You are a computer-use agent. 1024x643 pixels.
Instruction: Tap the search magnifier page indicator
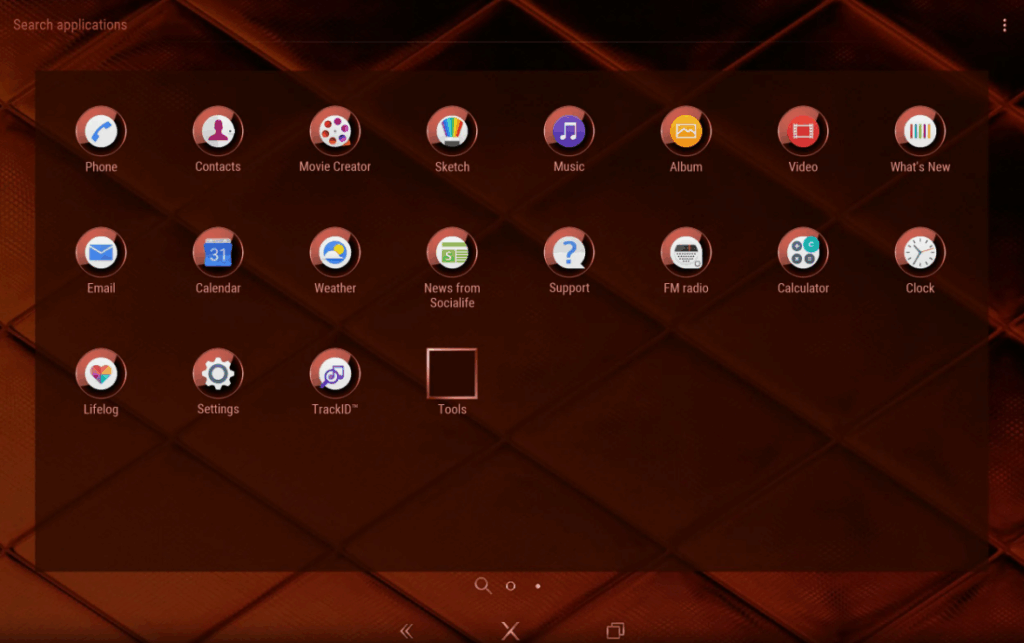(x=483, y=586)
